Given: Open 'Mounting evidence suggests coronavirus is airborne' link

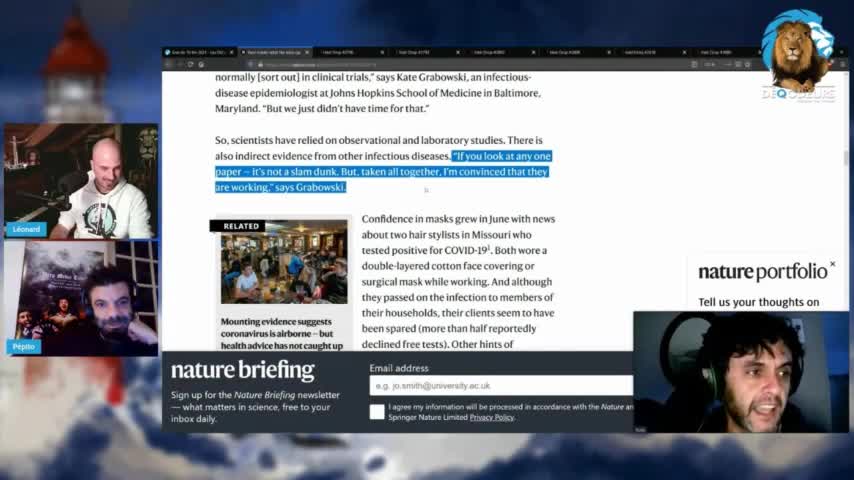Looking at the screenshot, I should (x=282, y=333).
